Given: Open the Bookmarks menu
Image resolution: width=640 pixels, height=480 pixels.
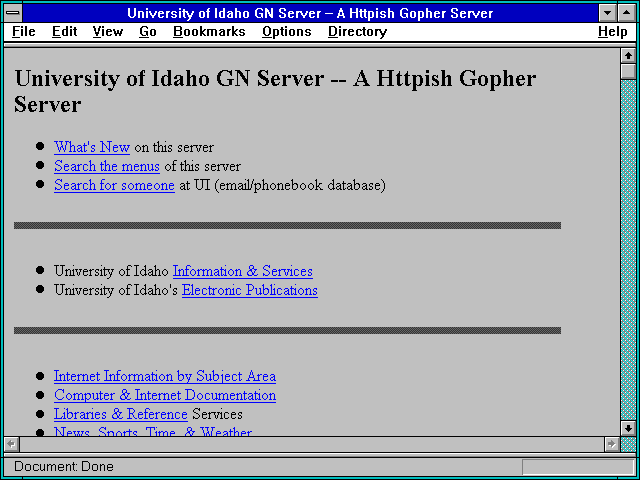Looking at the screenshot, I should tap(209, 32).
